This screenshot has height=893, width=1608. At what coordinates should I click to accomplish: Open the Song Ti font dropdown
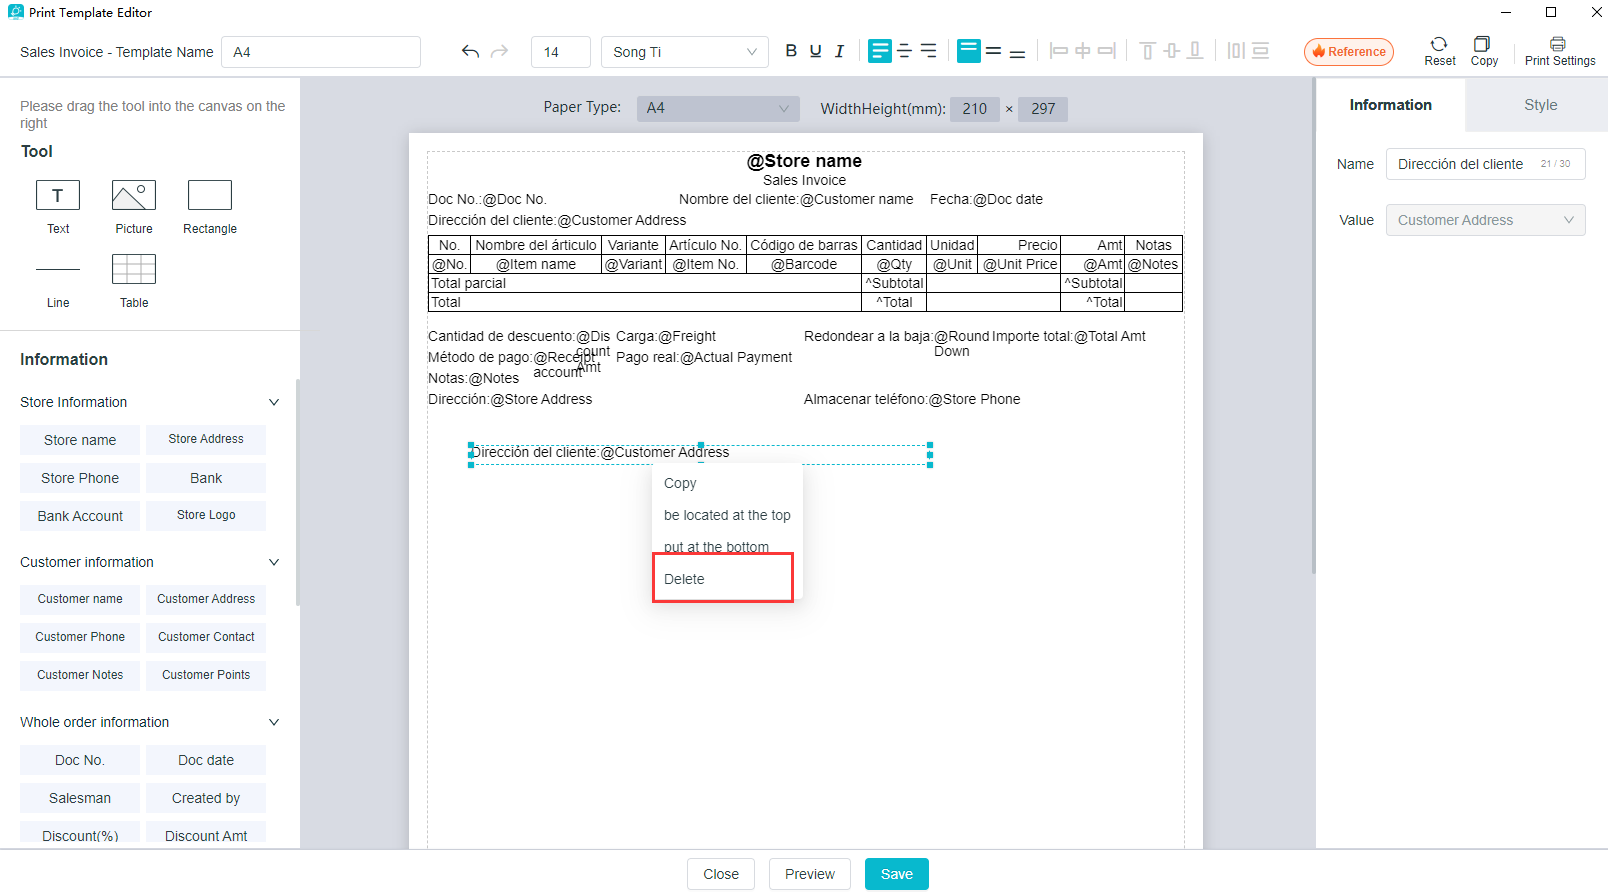click(684, 52)
